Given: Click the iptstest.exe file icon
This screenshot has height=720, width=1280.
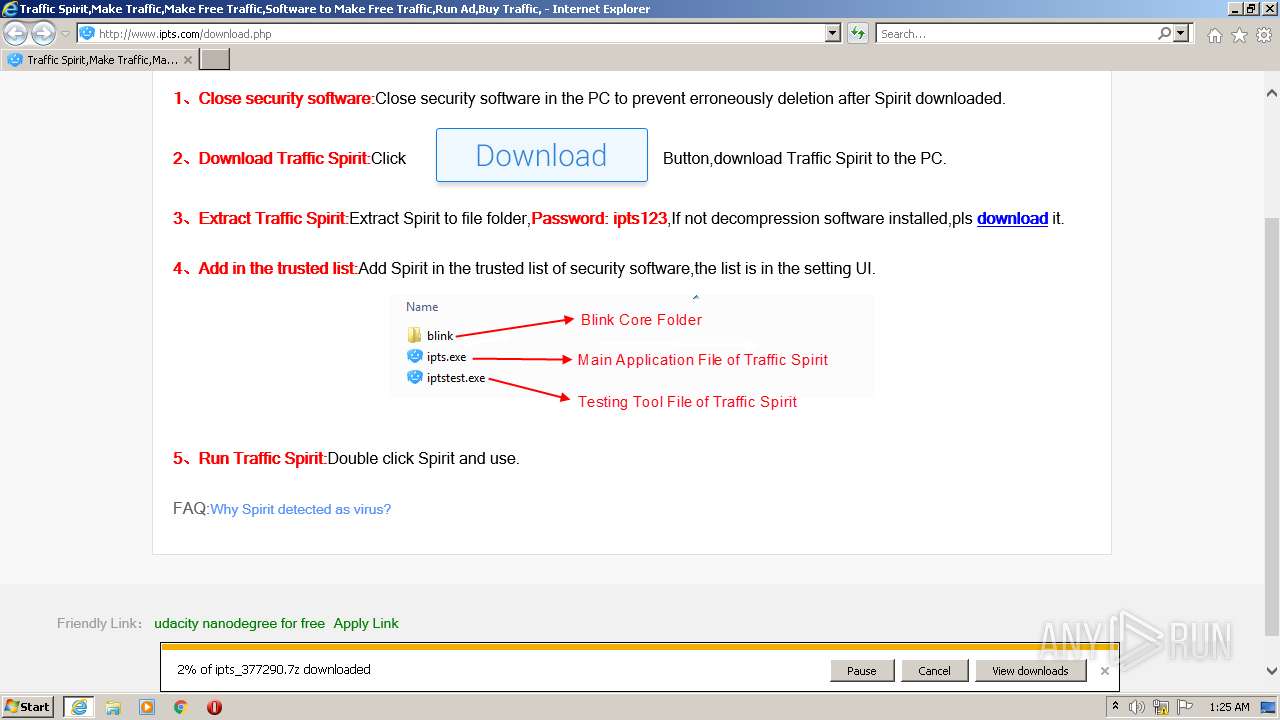Looking at the screenshot, I should click(414, 377).
